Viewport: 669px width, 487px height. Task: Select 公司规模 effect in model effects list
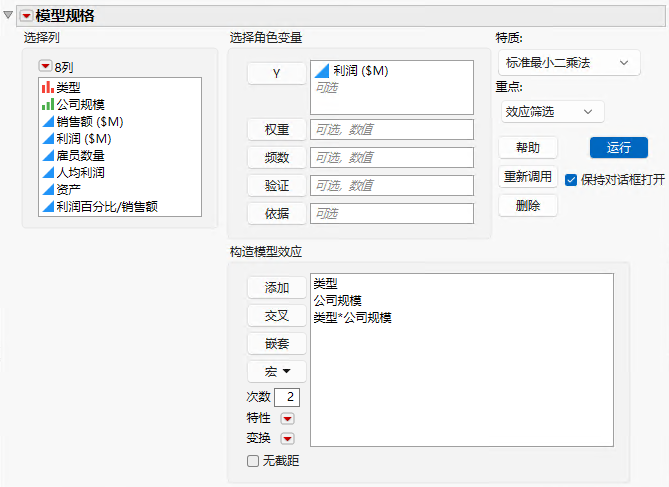tap(337, 300)
